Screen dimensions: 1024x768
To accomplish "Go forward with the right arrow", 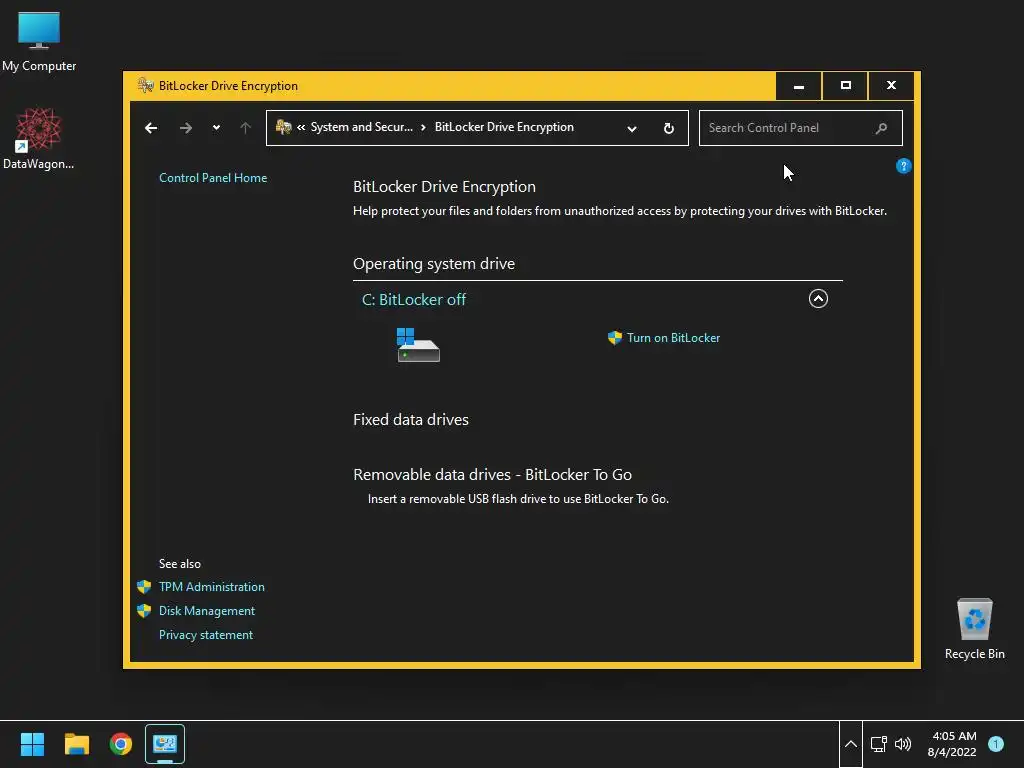I will (x=185, y=128).
